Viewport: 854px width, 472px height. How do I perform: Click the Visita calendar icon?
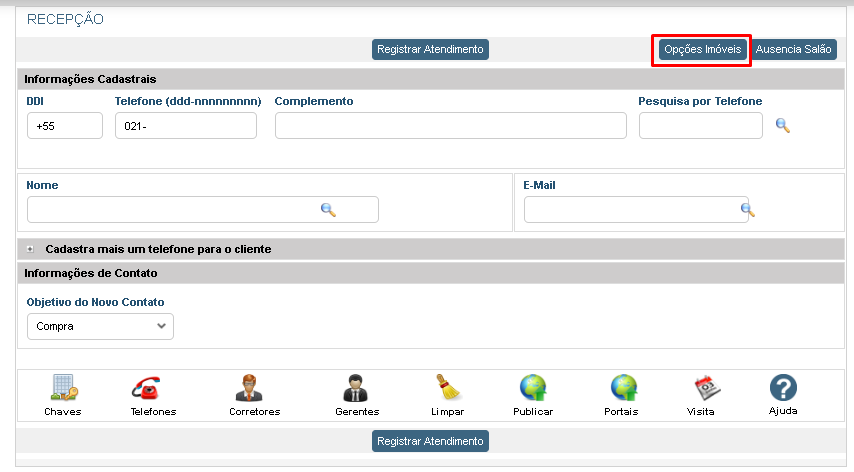(x=707, y=388)
